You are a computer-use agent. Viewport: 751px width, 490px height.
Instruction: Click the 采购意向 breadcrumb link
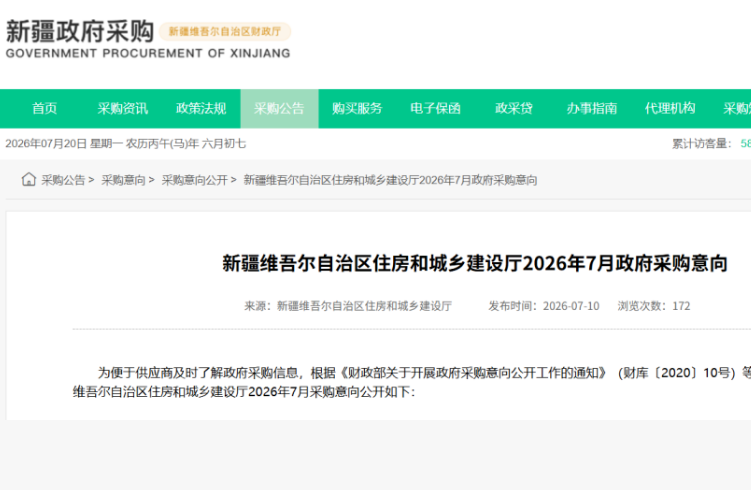tap(124, 180)
